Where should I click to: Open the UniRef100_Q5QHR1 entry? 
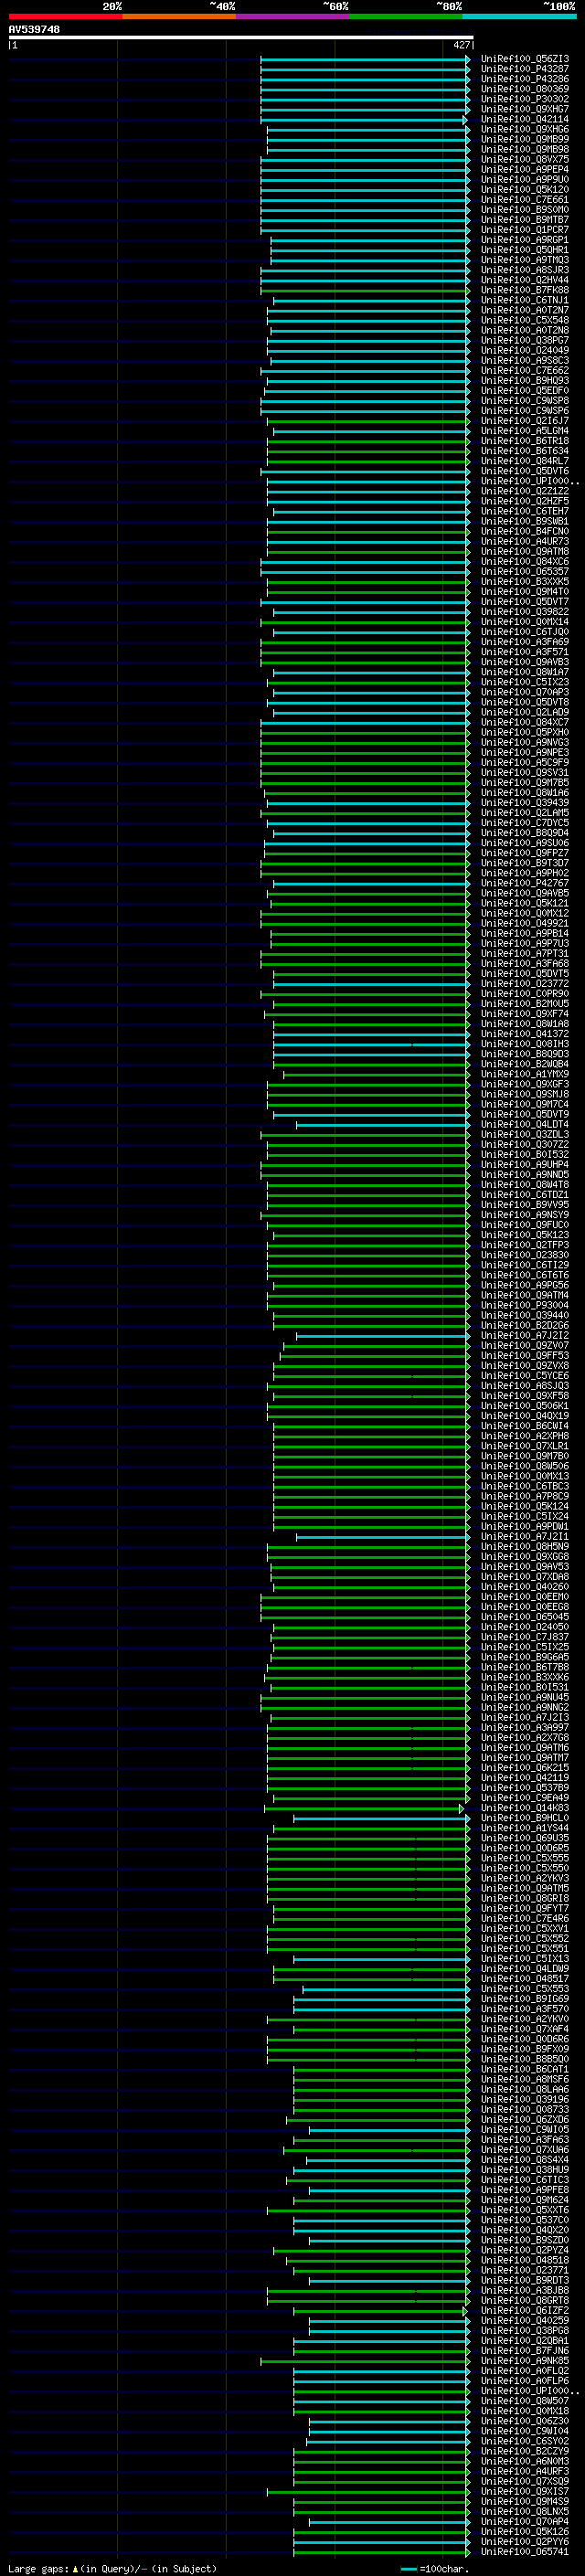(524, 250)
